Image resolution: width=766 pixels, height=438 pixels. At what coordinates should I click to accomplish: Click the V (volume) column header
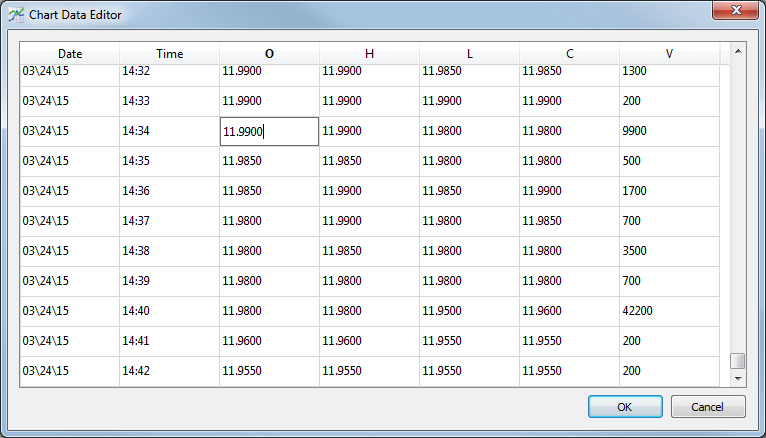click(x=668, y=54)
